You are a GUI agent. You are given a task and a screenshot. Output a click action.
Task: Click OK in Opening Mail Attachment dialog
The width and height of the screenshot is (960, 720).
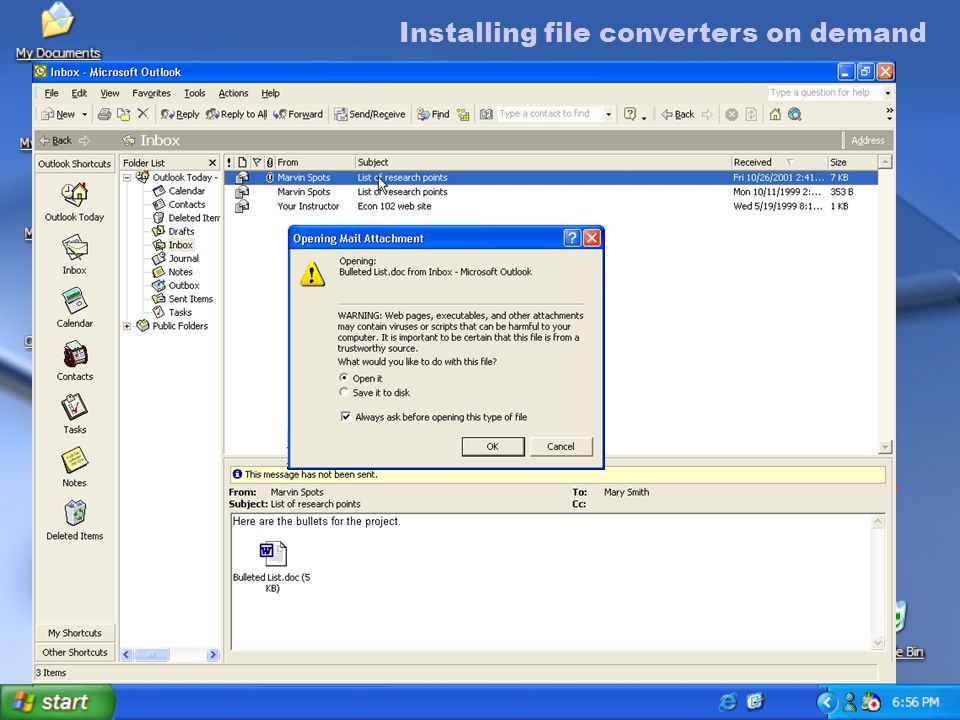pos(493,446)
